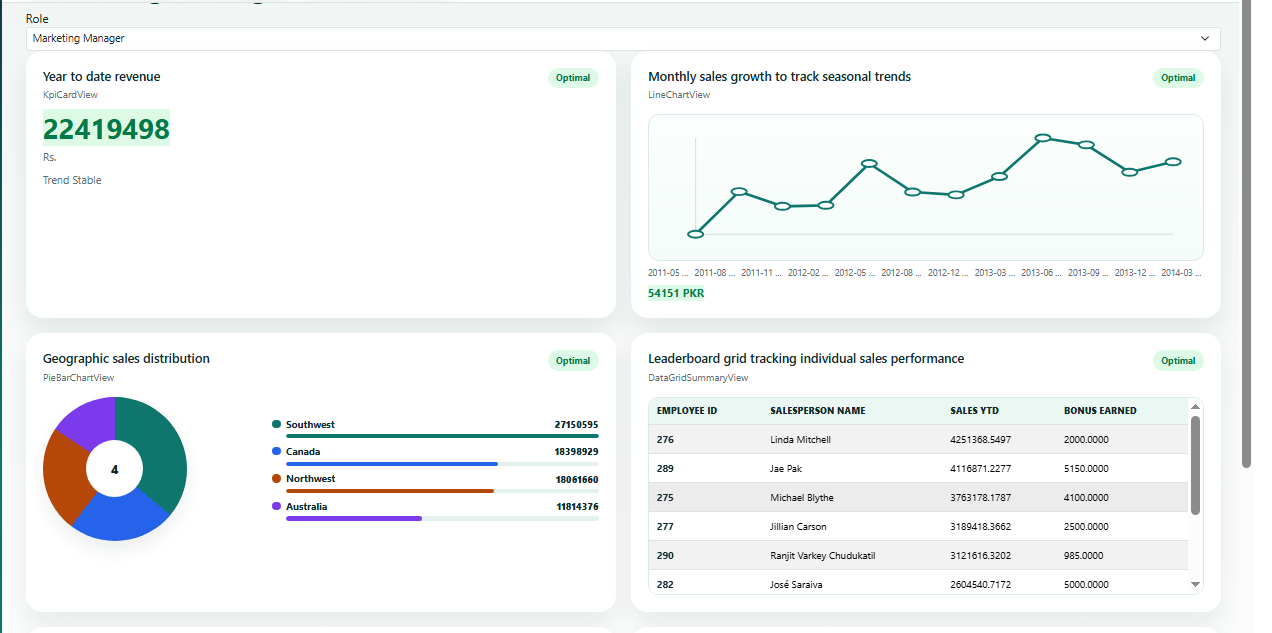The image size is (1272, 633).
Task: Select the José Saraiva row
Action: pos(918,583)
